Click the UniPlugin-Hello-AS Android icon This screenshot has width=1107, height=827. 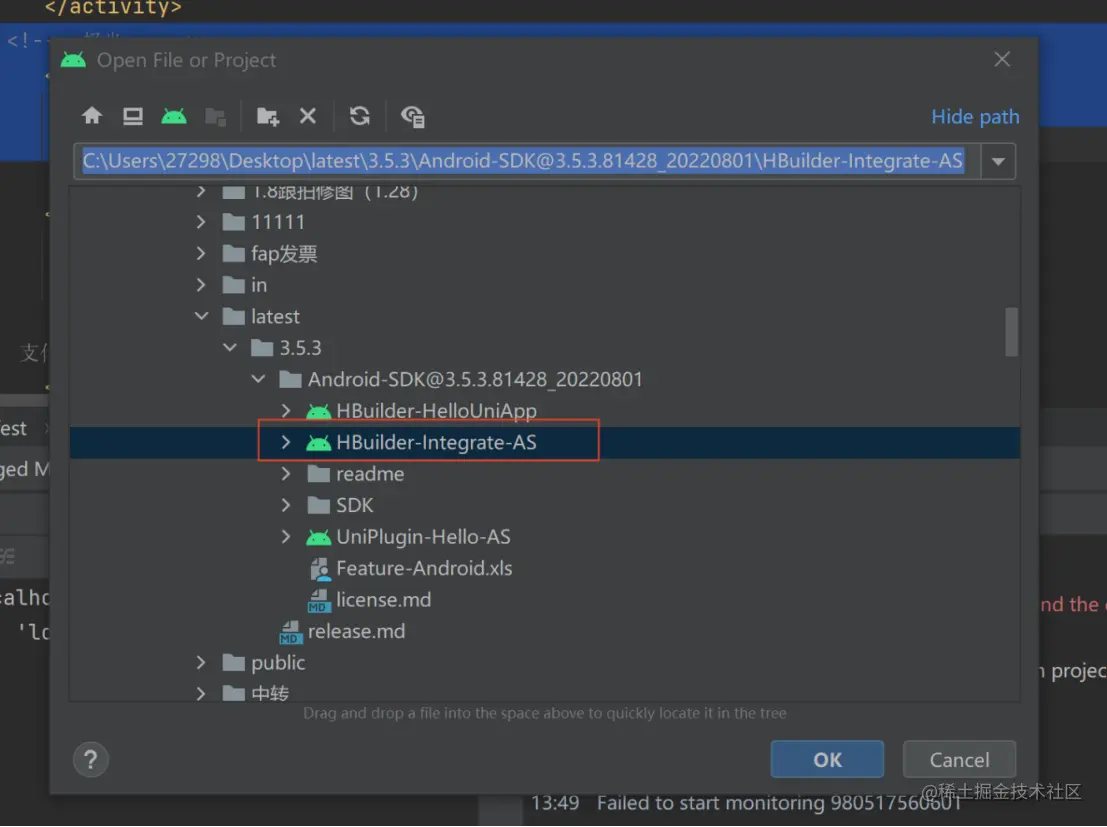click(x=318, y=537)
